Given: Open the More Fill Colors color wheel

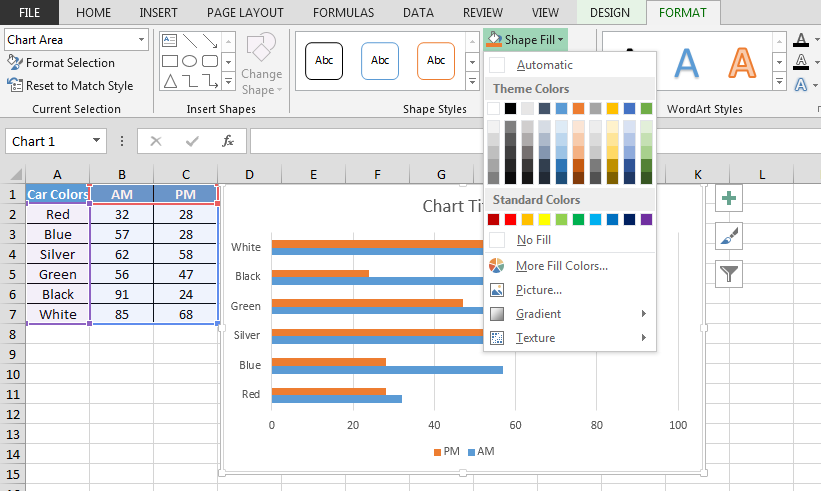Looking at the screenshot, I should pos(497,266).
